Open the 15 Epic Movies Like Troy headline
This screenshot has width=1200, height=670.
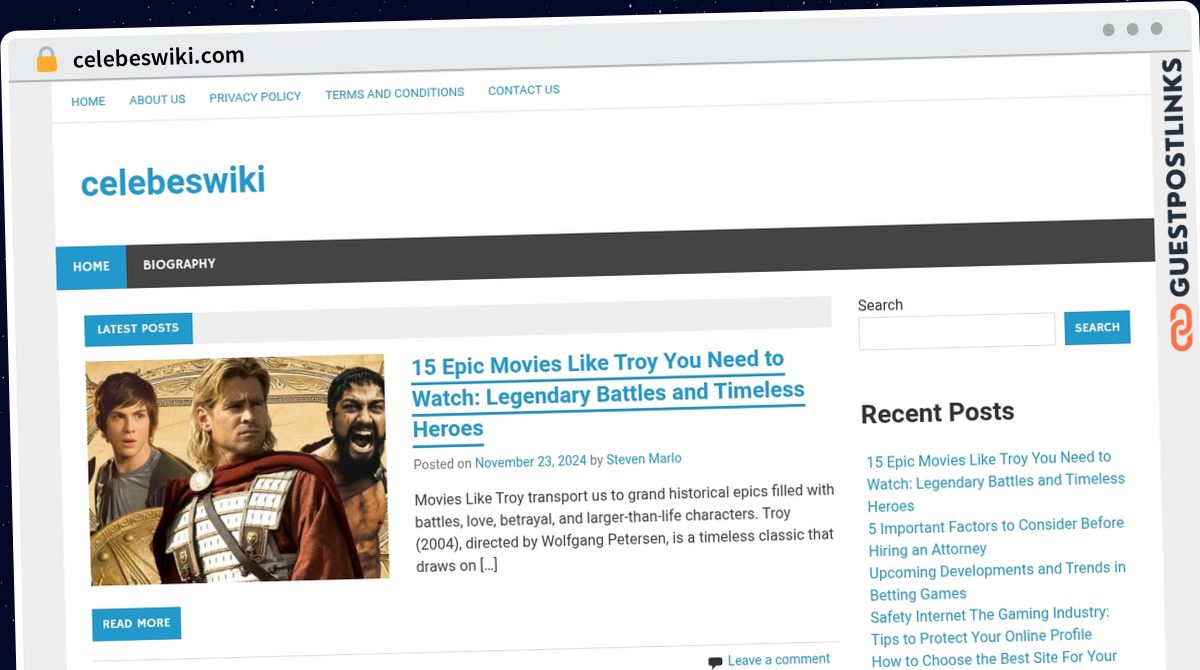[608, 394]
